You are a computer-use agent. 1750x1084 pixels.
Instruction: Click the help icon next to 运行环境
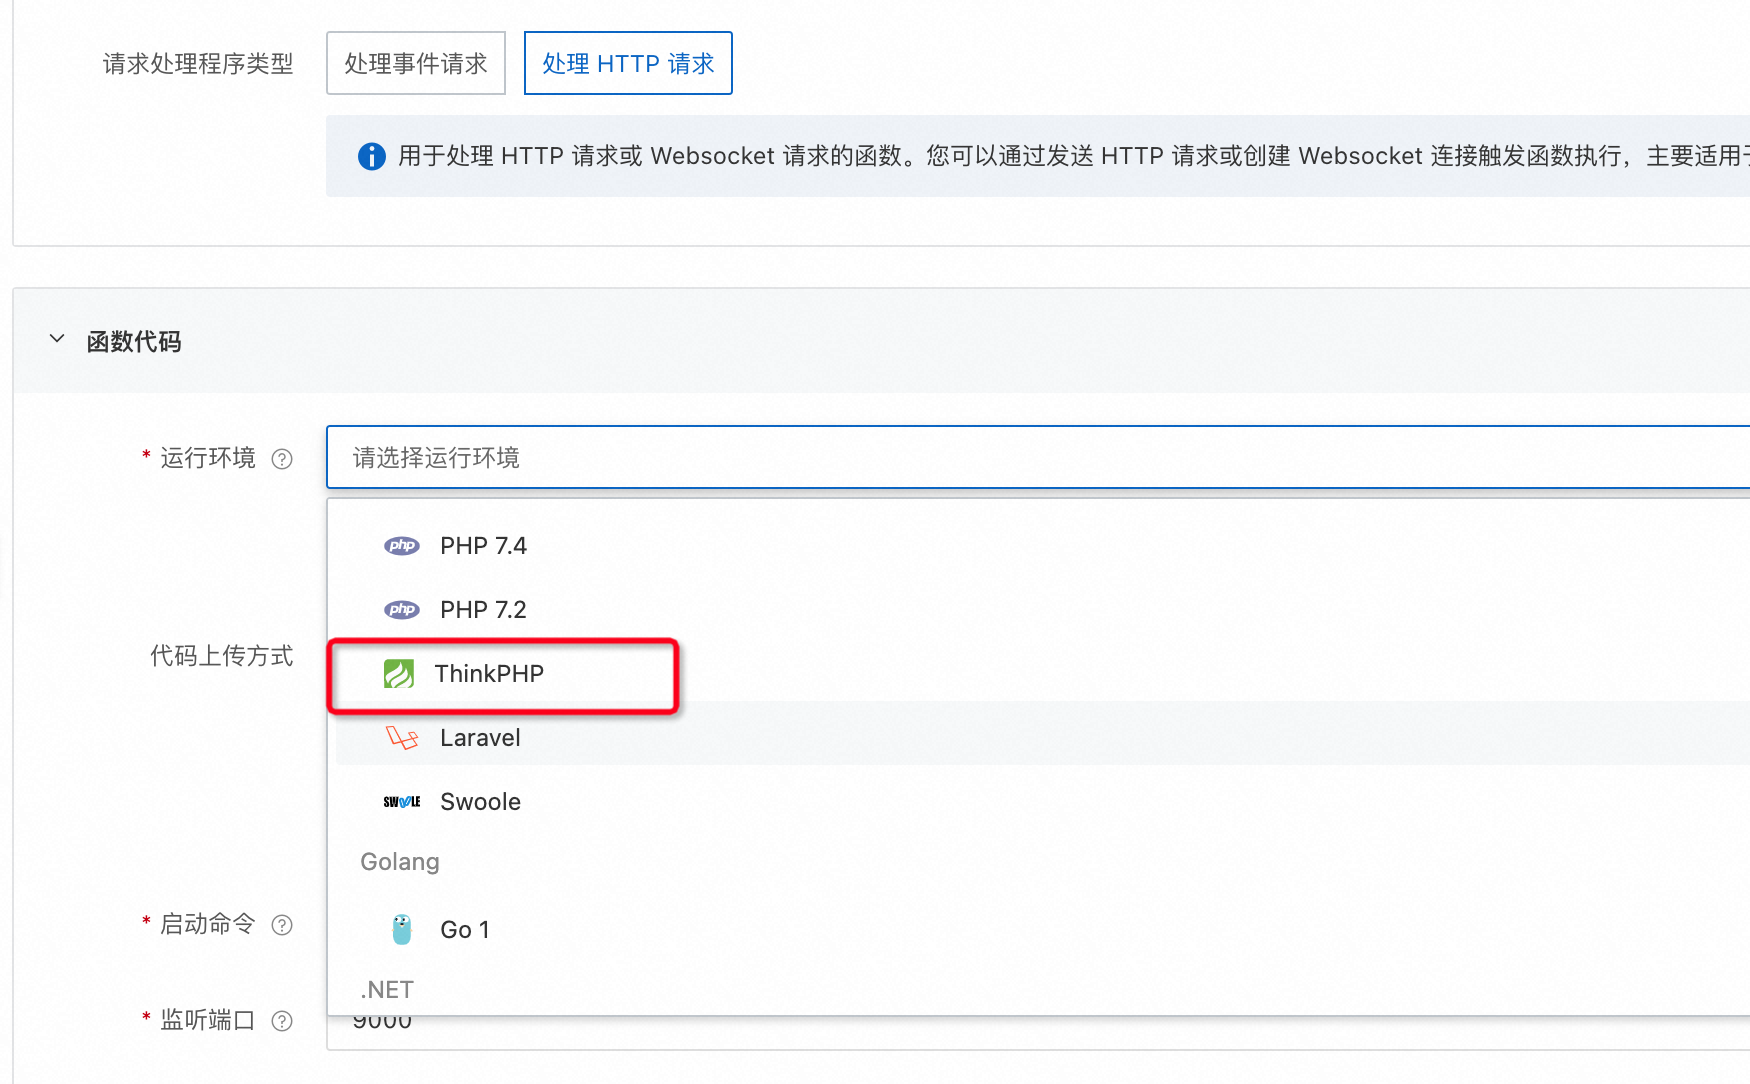(x=283, y=459)
